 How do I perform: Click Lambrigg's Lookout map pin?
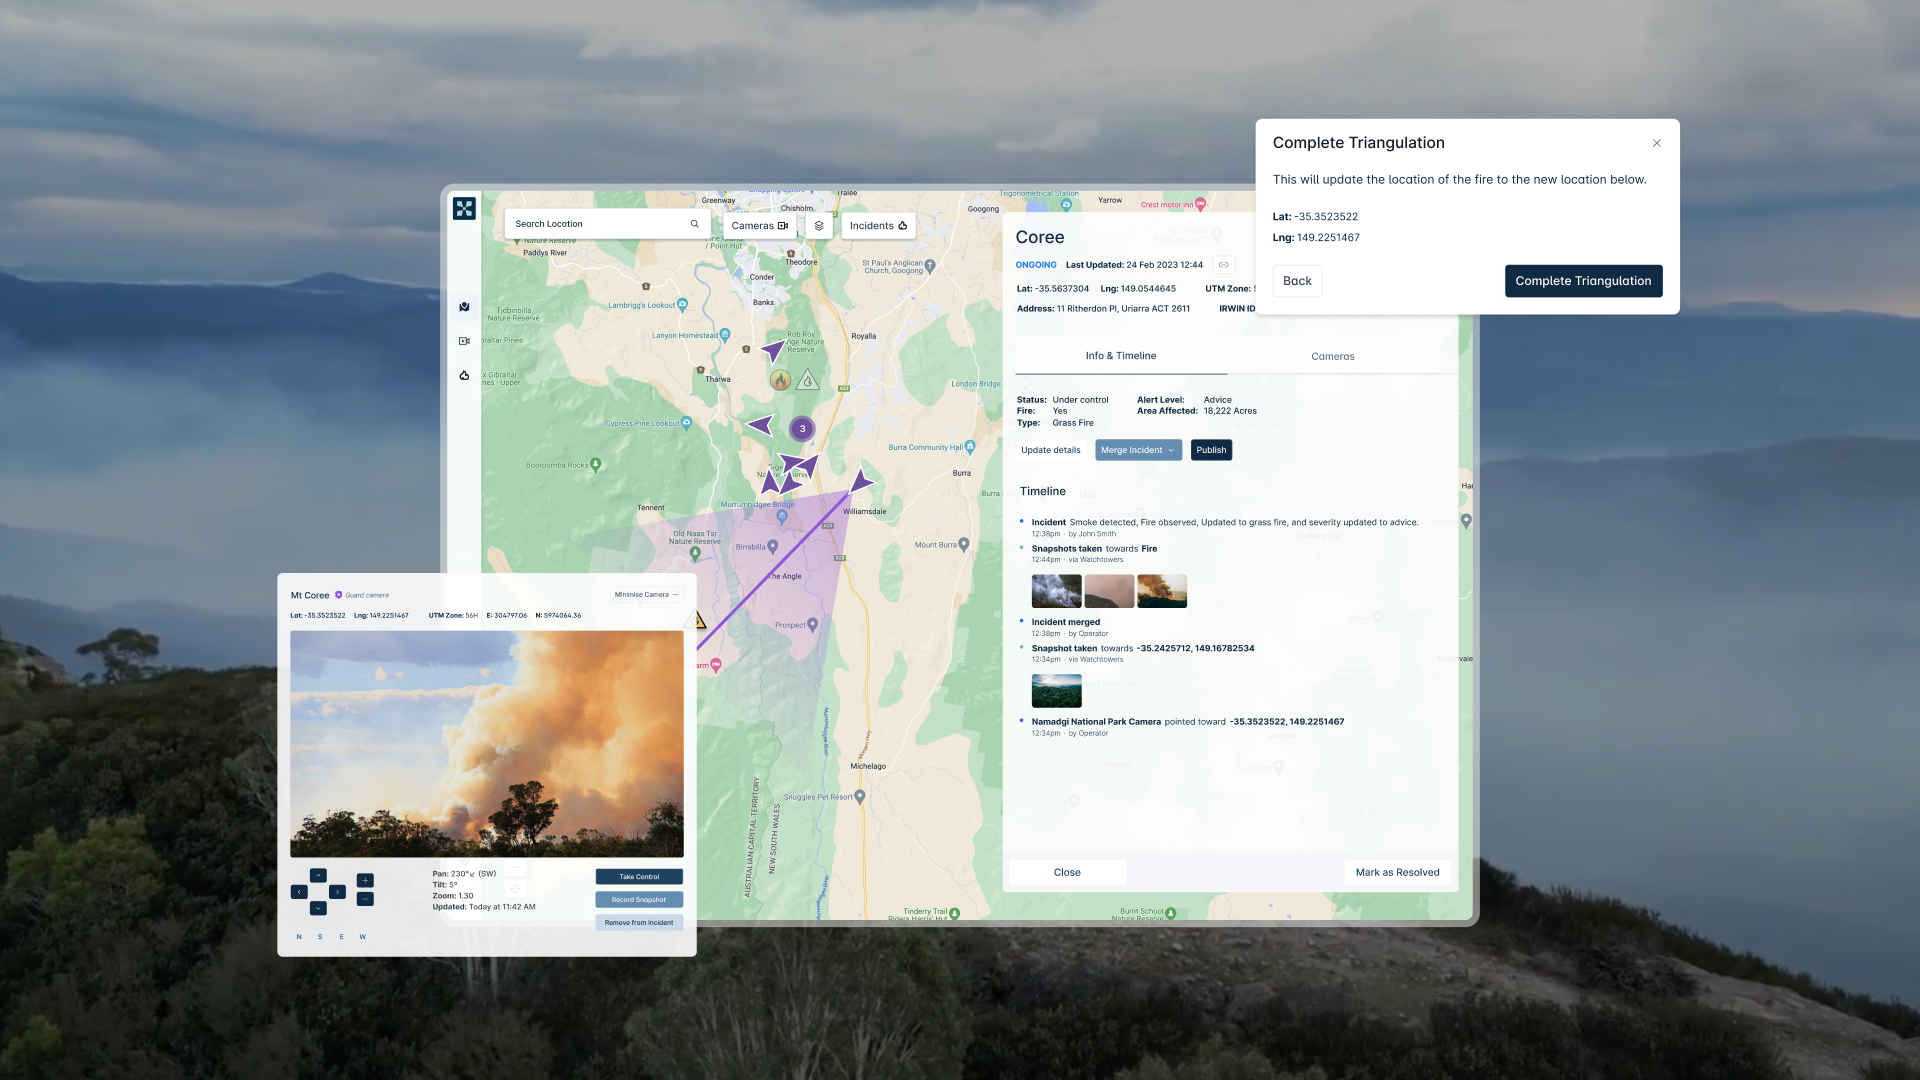(682, 304)
